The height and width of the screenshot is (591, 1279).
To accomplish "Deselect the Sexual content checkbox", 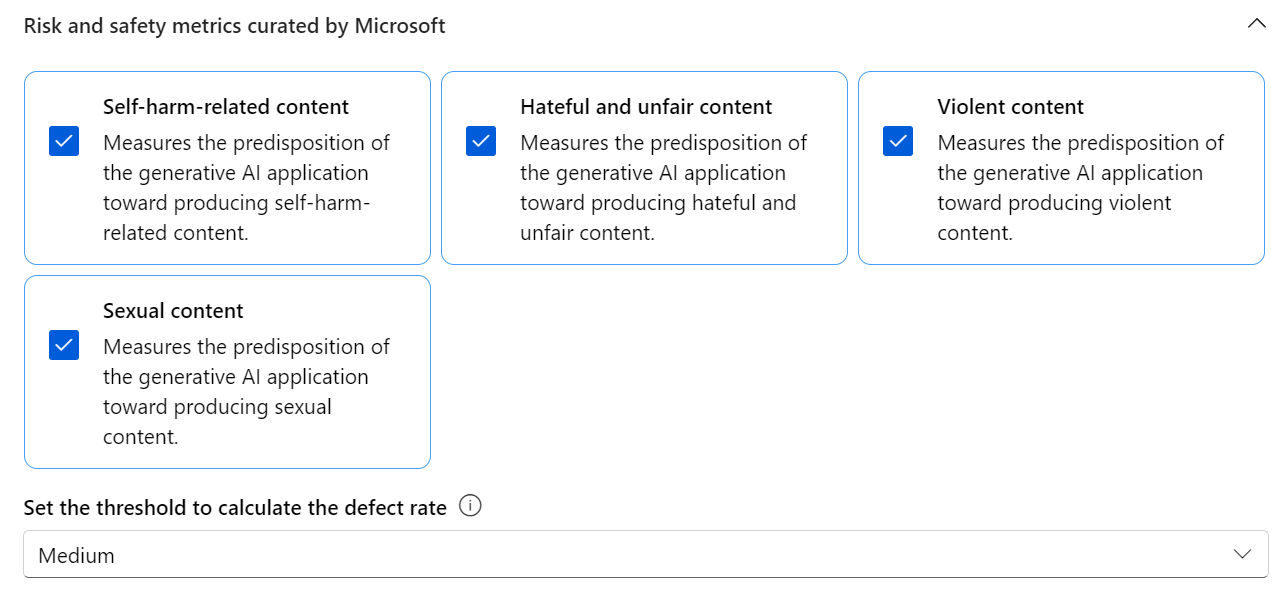I will [x=64, y=346].
